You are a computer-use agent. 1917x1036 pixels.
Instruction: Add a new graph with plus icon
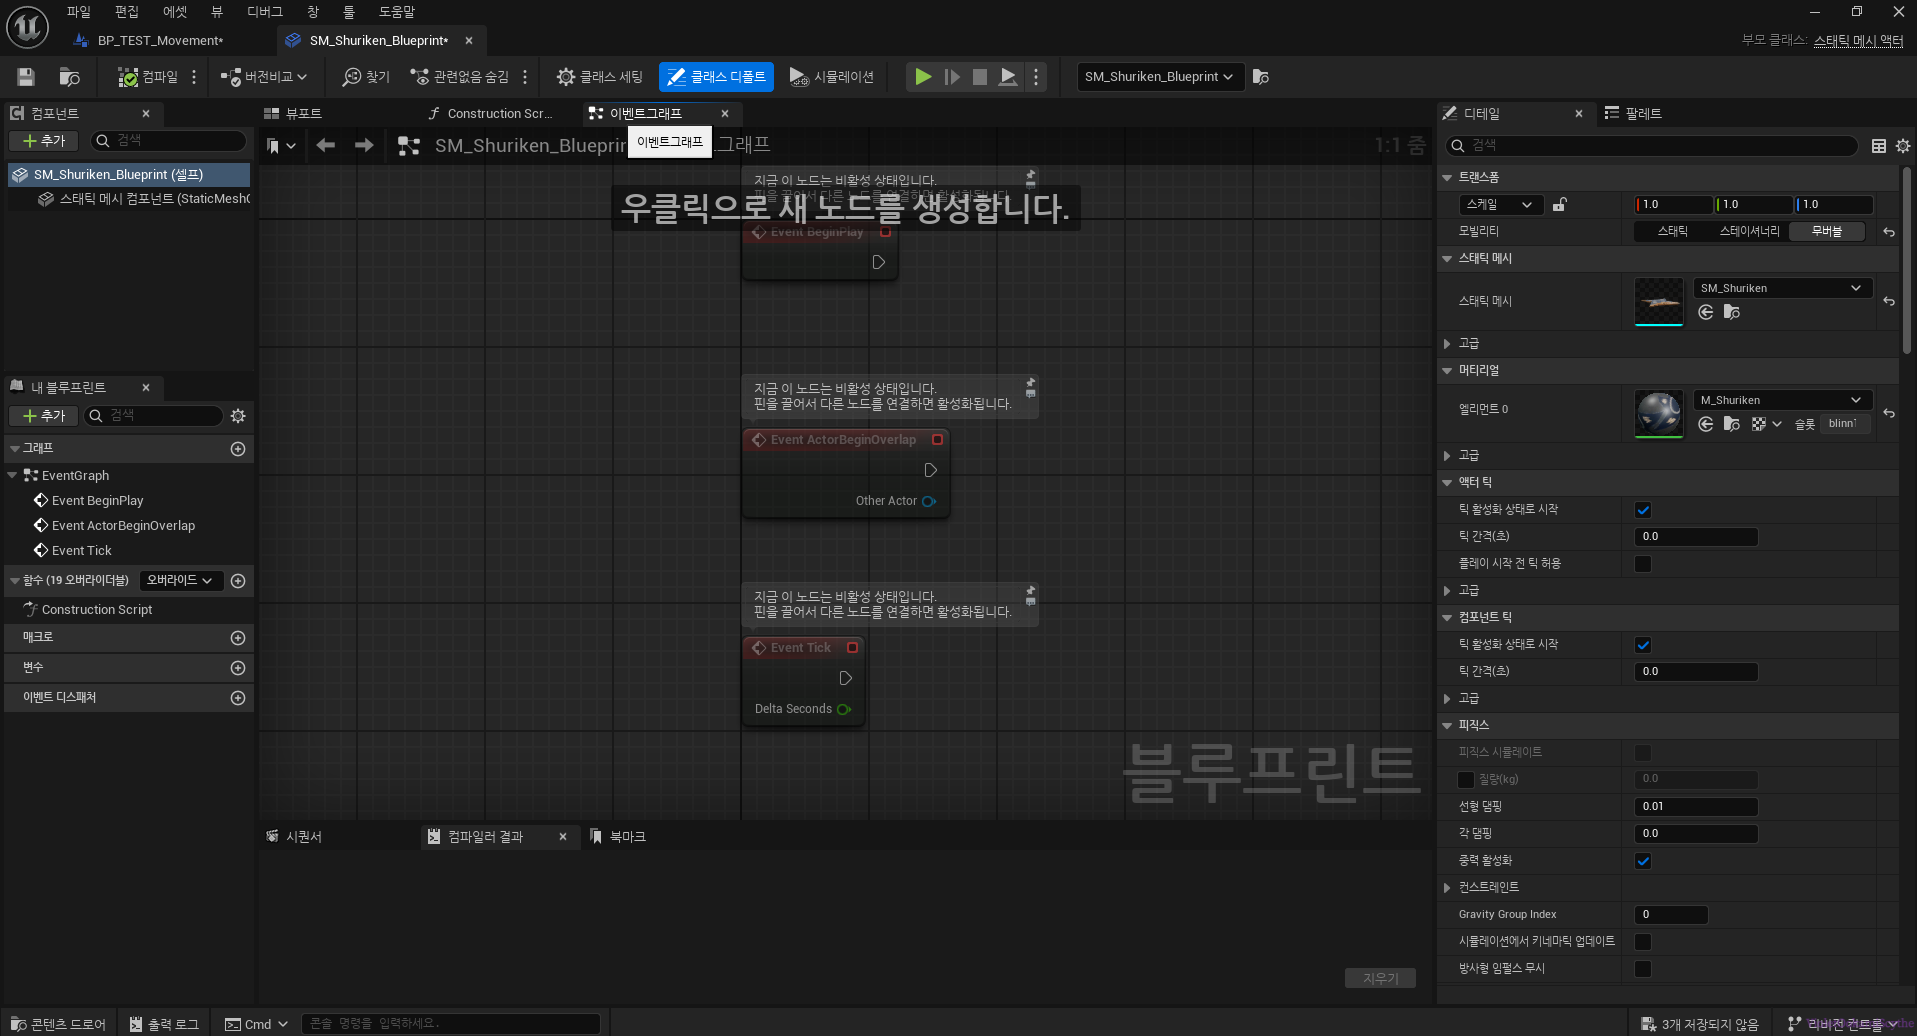tap(238, 449)
